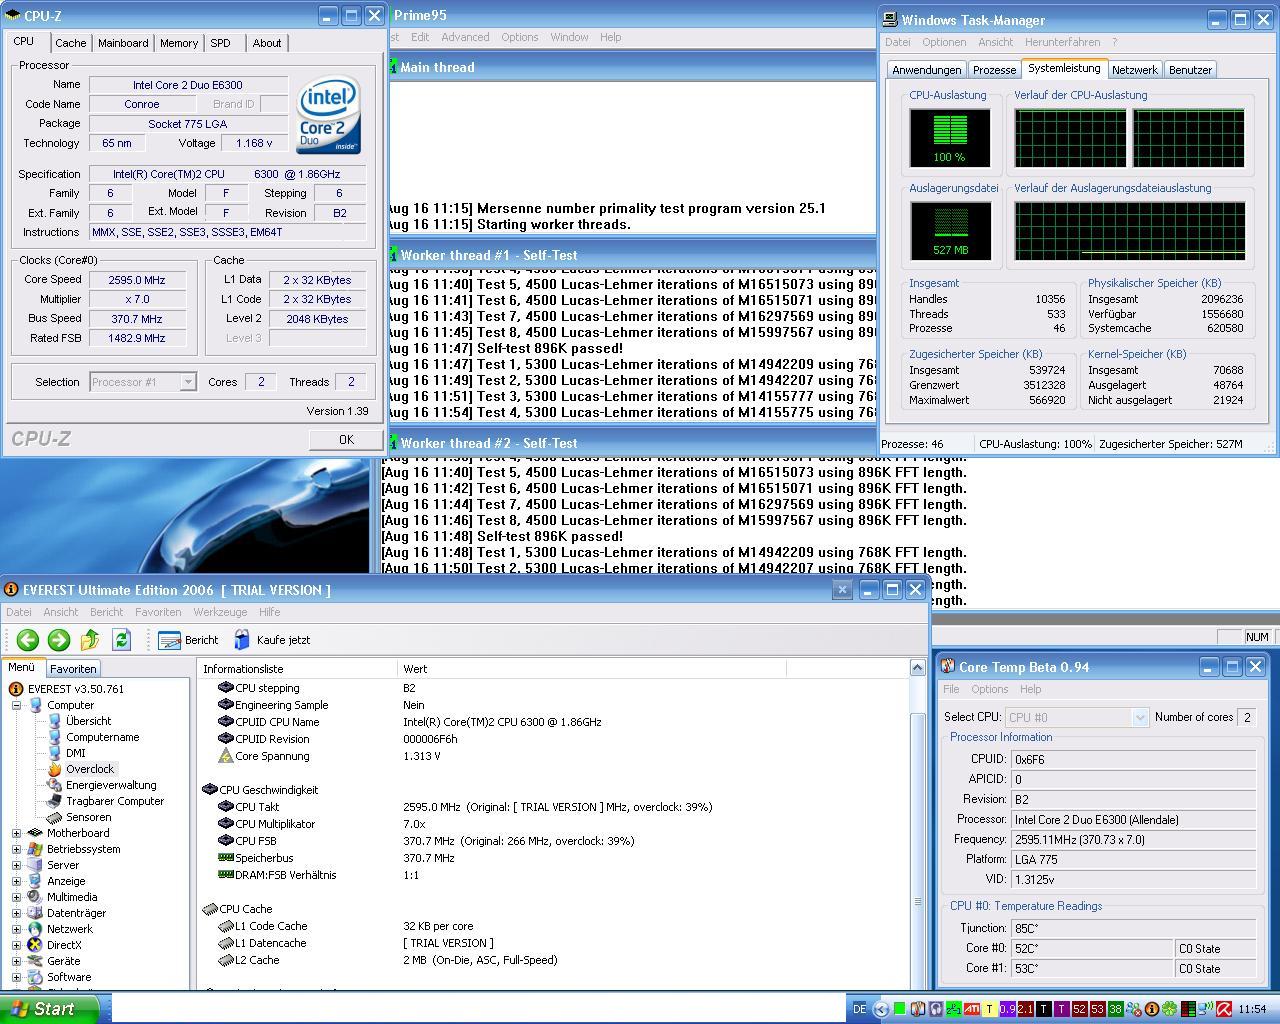The height and width of the screenshot is (1024, 1280).
Task: Open the Window menu in Prime95
Action: point(569,37)
